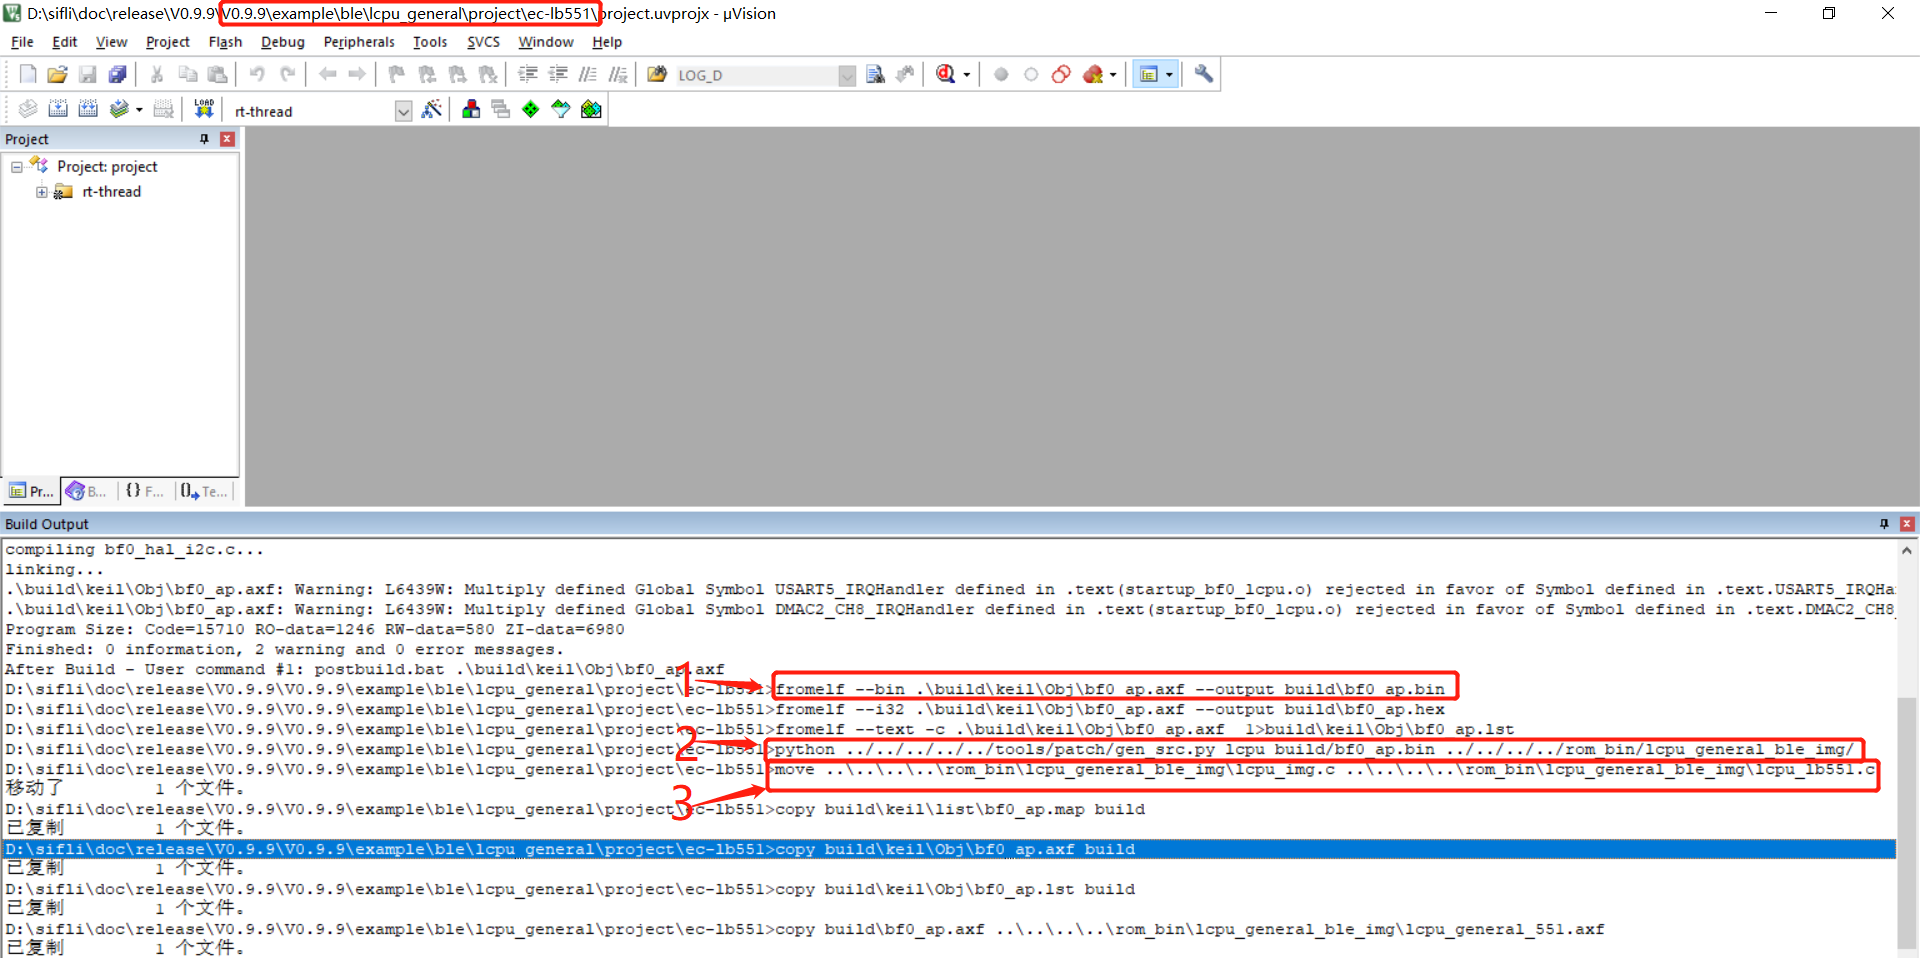1920x958 pixels.
Task: Navigate forwards with the right arrow icon
Action: [357, 74]
